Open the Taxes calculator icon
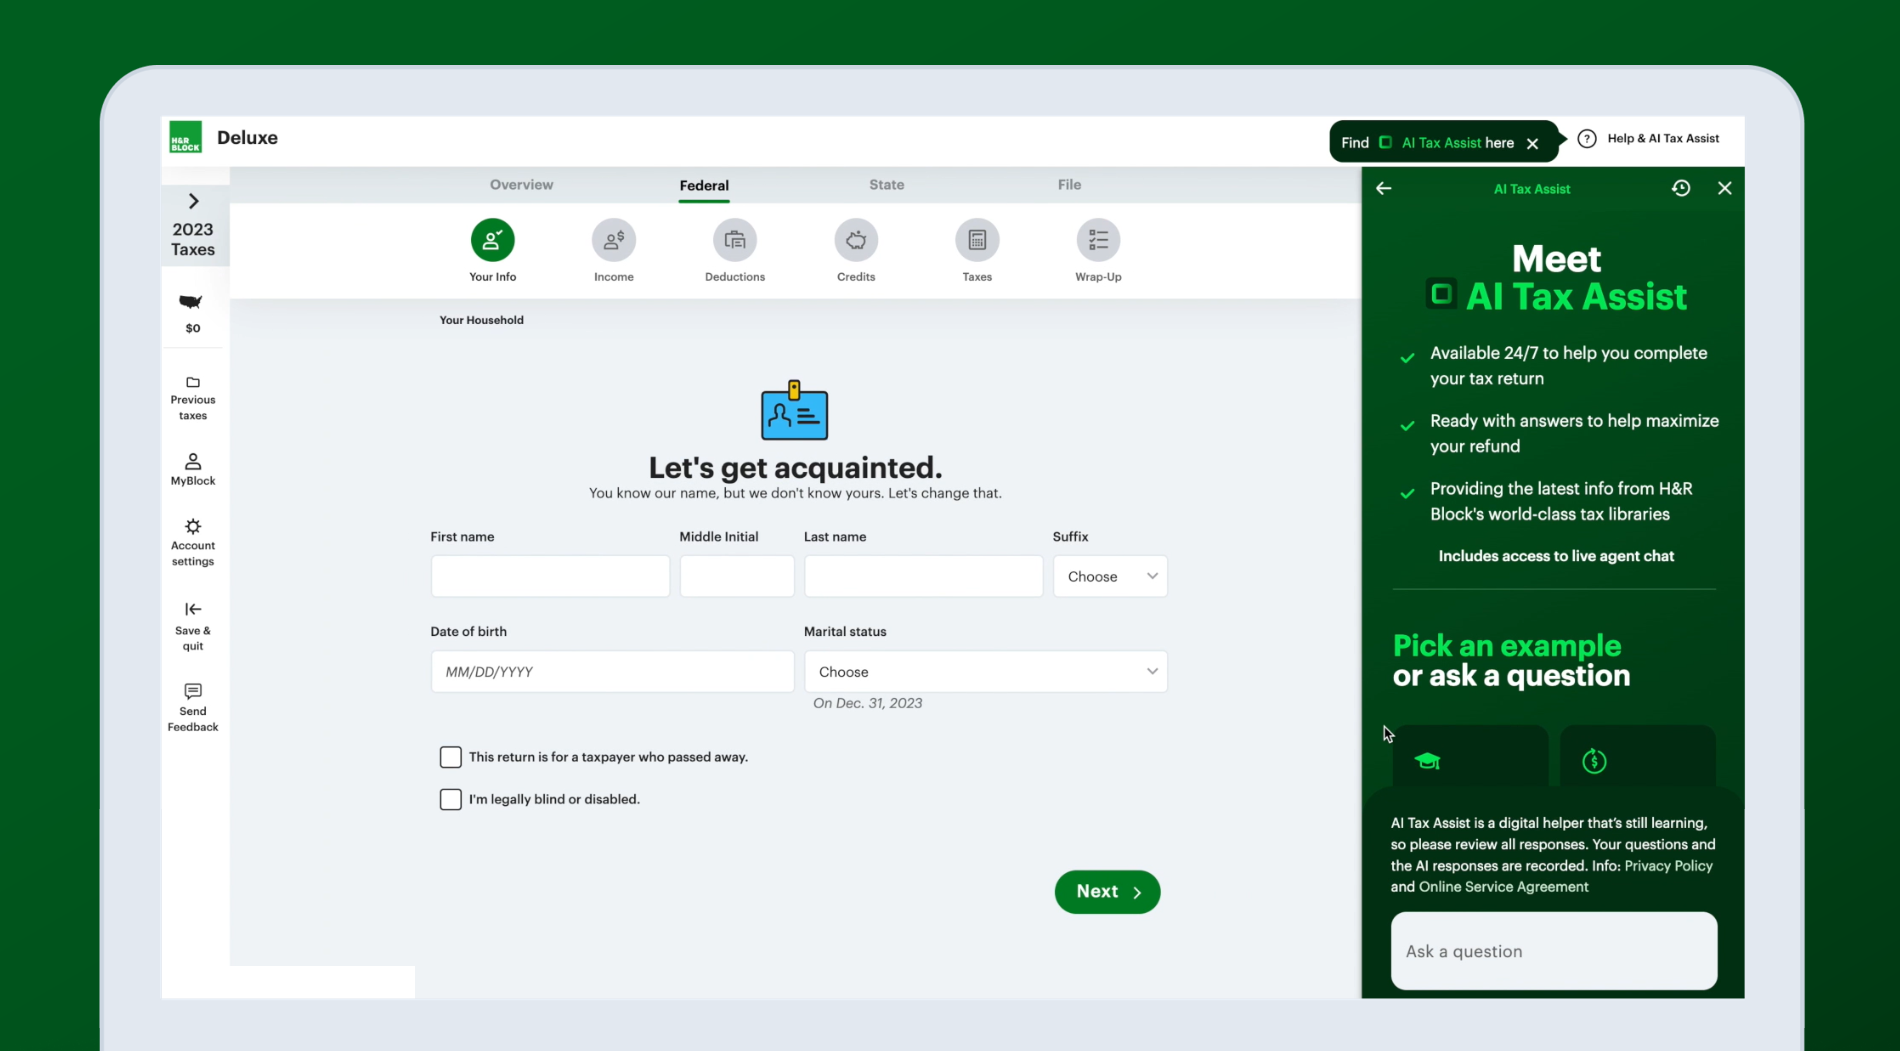This screenshot has width=1900, height=1051. point(977,240)
